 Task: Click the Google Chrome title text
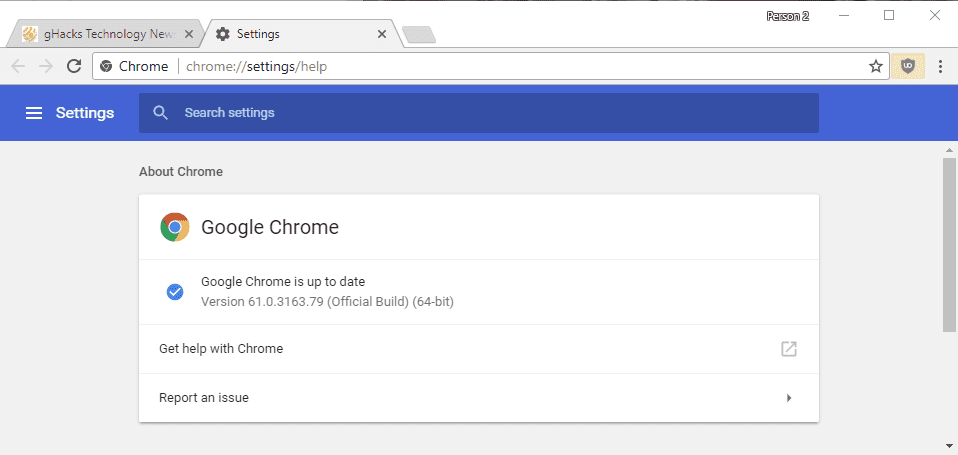(269, 227)
